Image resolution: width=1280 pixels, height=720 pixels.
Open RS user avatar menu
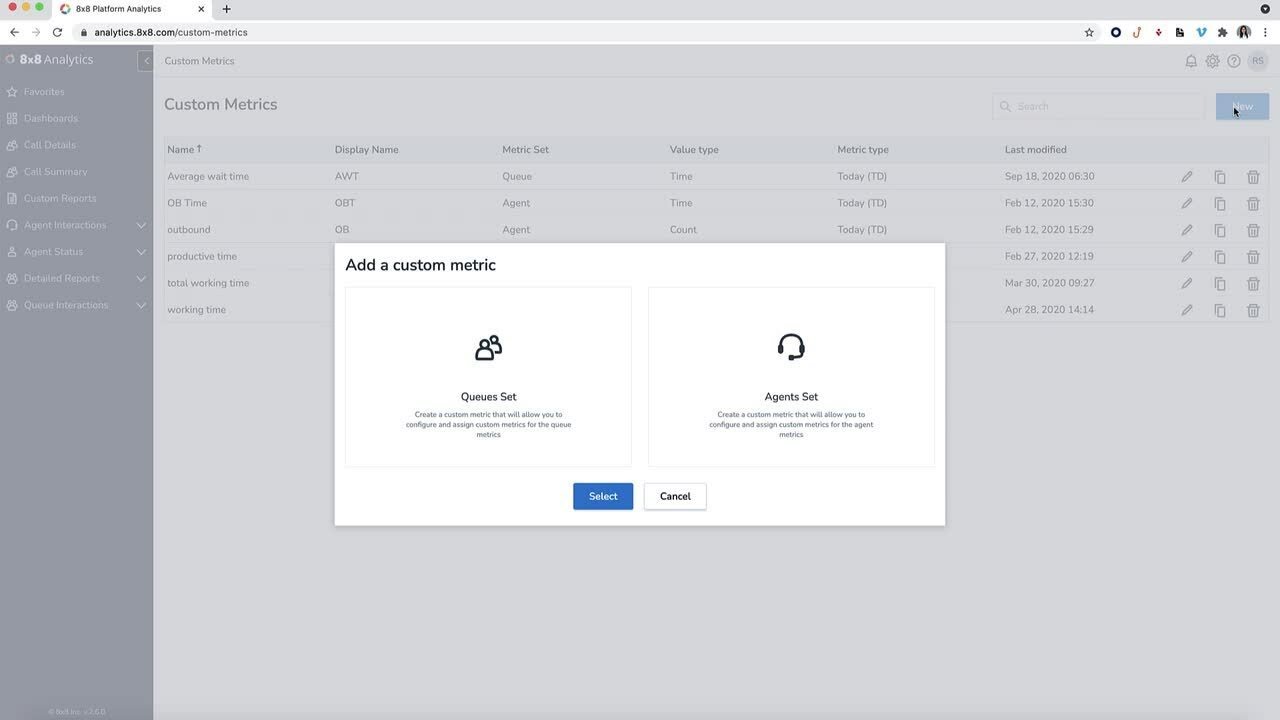pos(1258,61)
